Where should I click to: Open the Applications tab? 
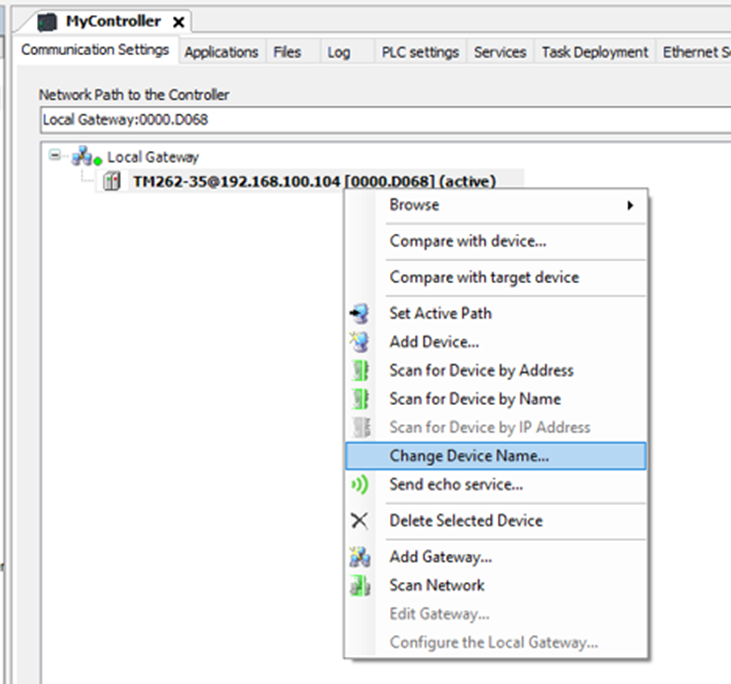click(x=221, y=52)
